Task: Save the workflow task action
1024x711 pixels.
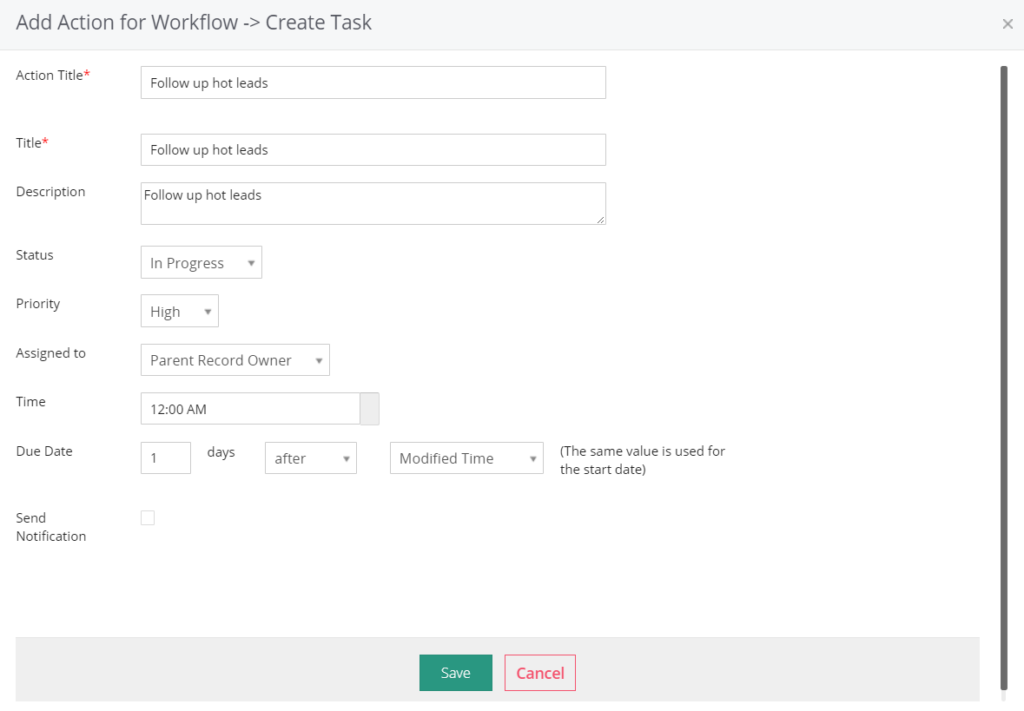Action: (456, 672)
